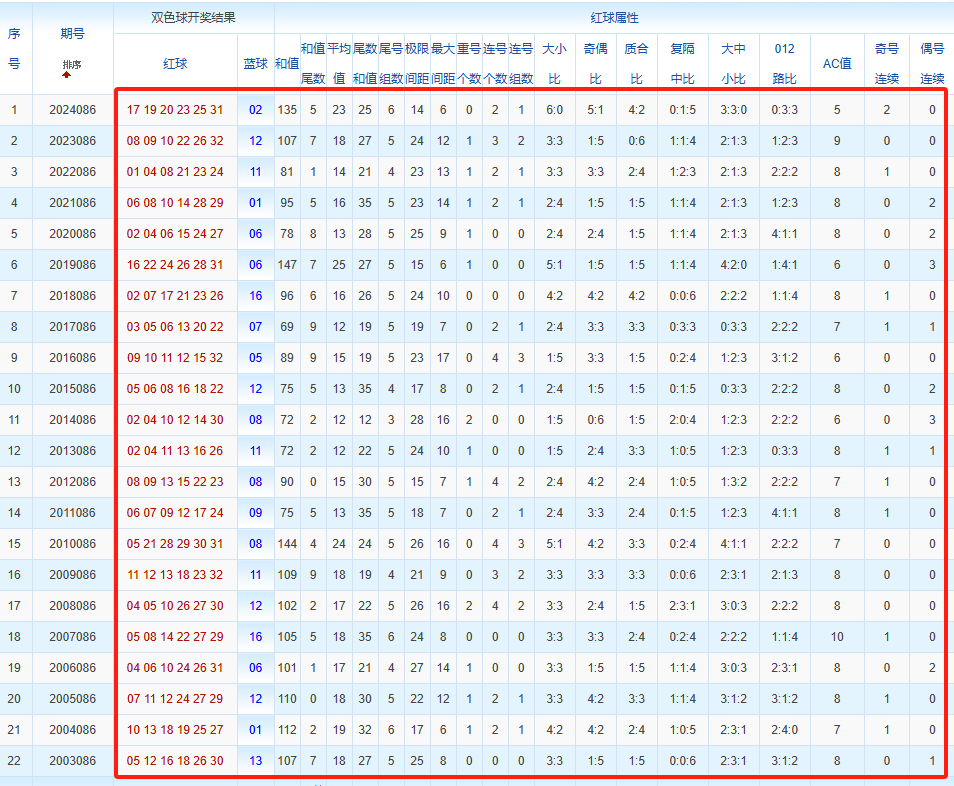Click blue ball 07 in row 2017086
Viewport: 954px width, 786px height.
pos(256,327)
